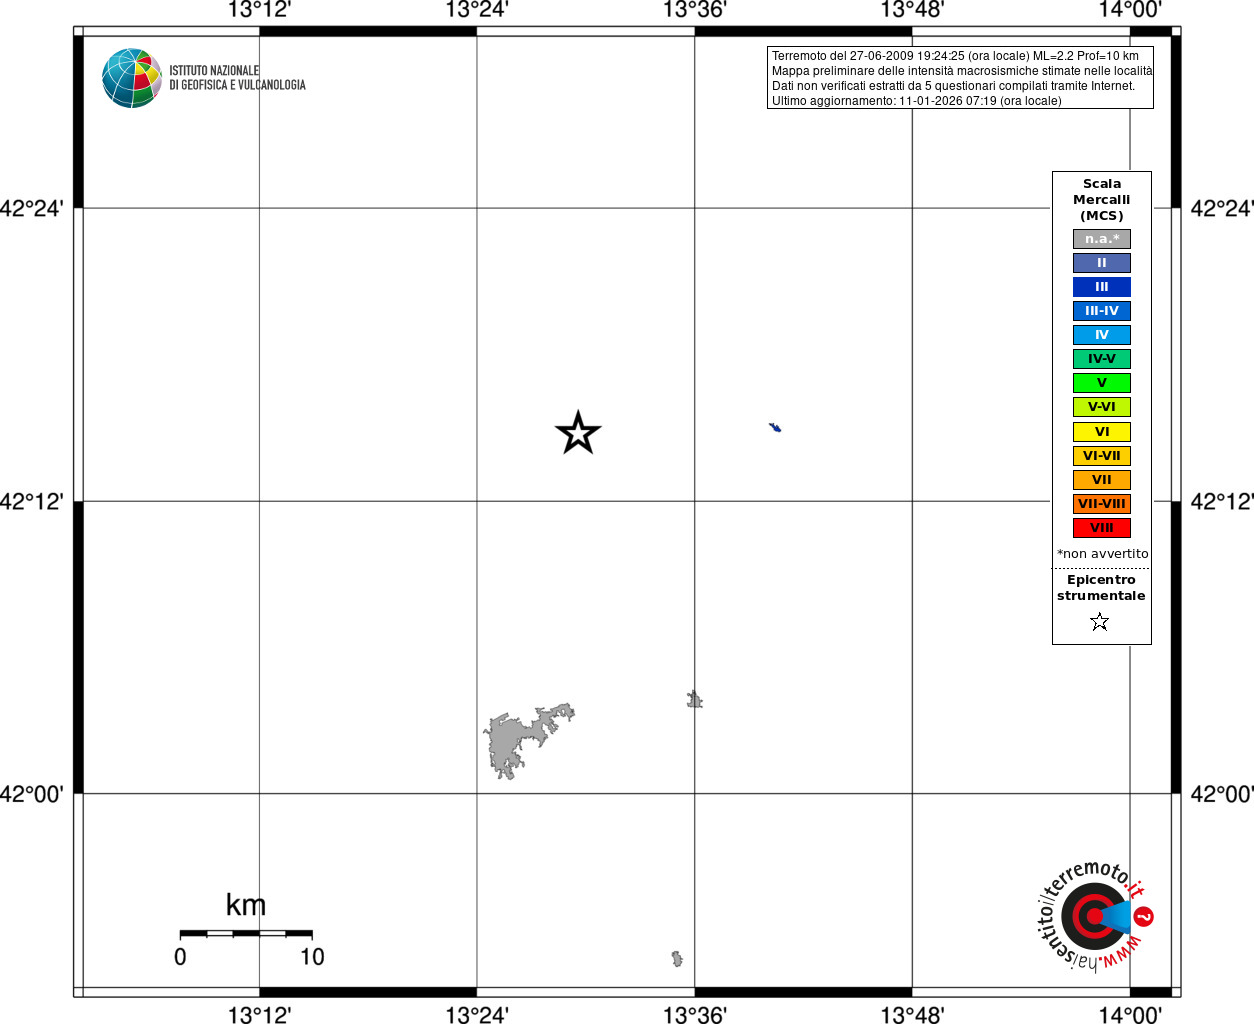Viewport: 1254px width, 1024px height.
Task: Click the large gray locality area
Action: [x=528, y=740]
